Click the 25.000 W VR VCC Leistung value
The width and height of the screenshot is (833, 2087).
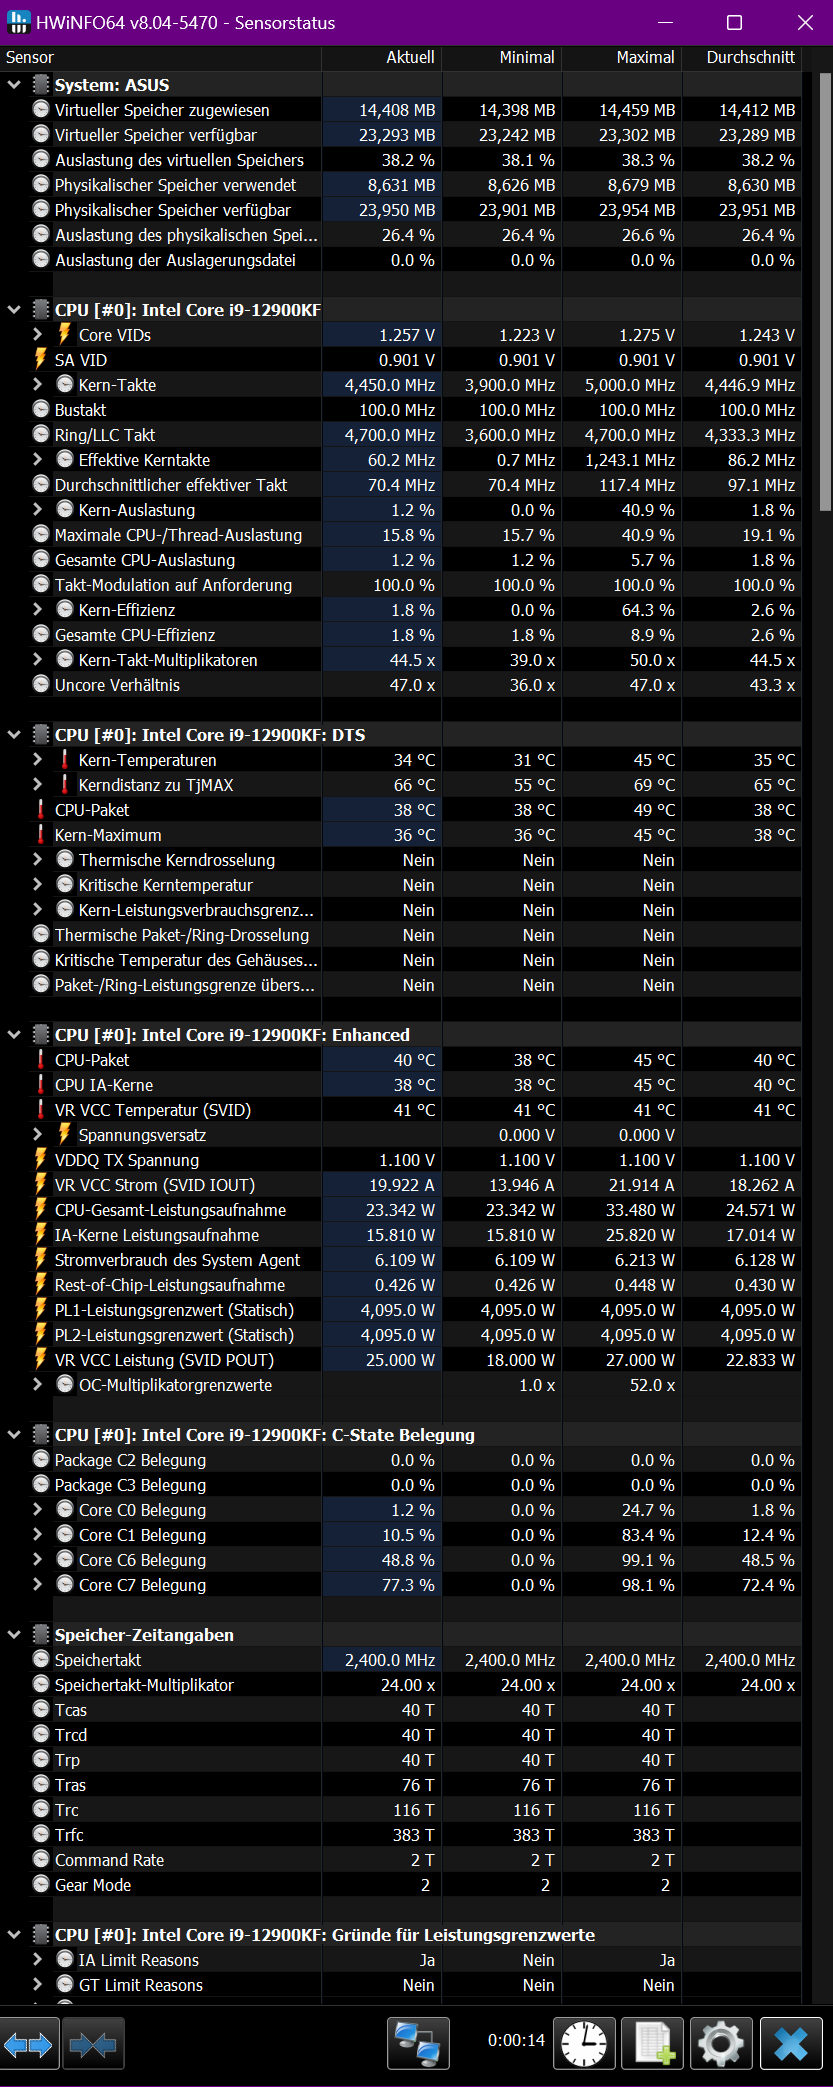pyautogui.click(x=400, y=1360)
